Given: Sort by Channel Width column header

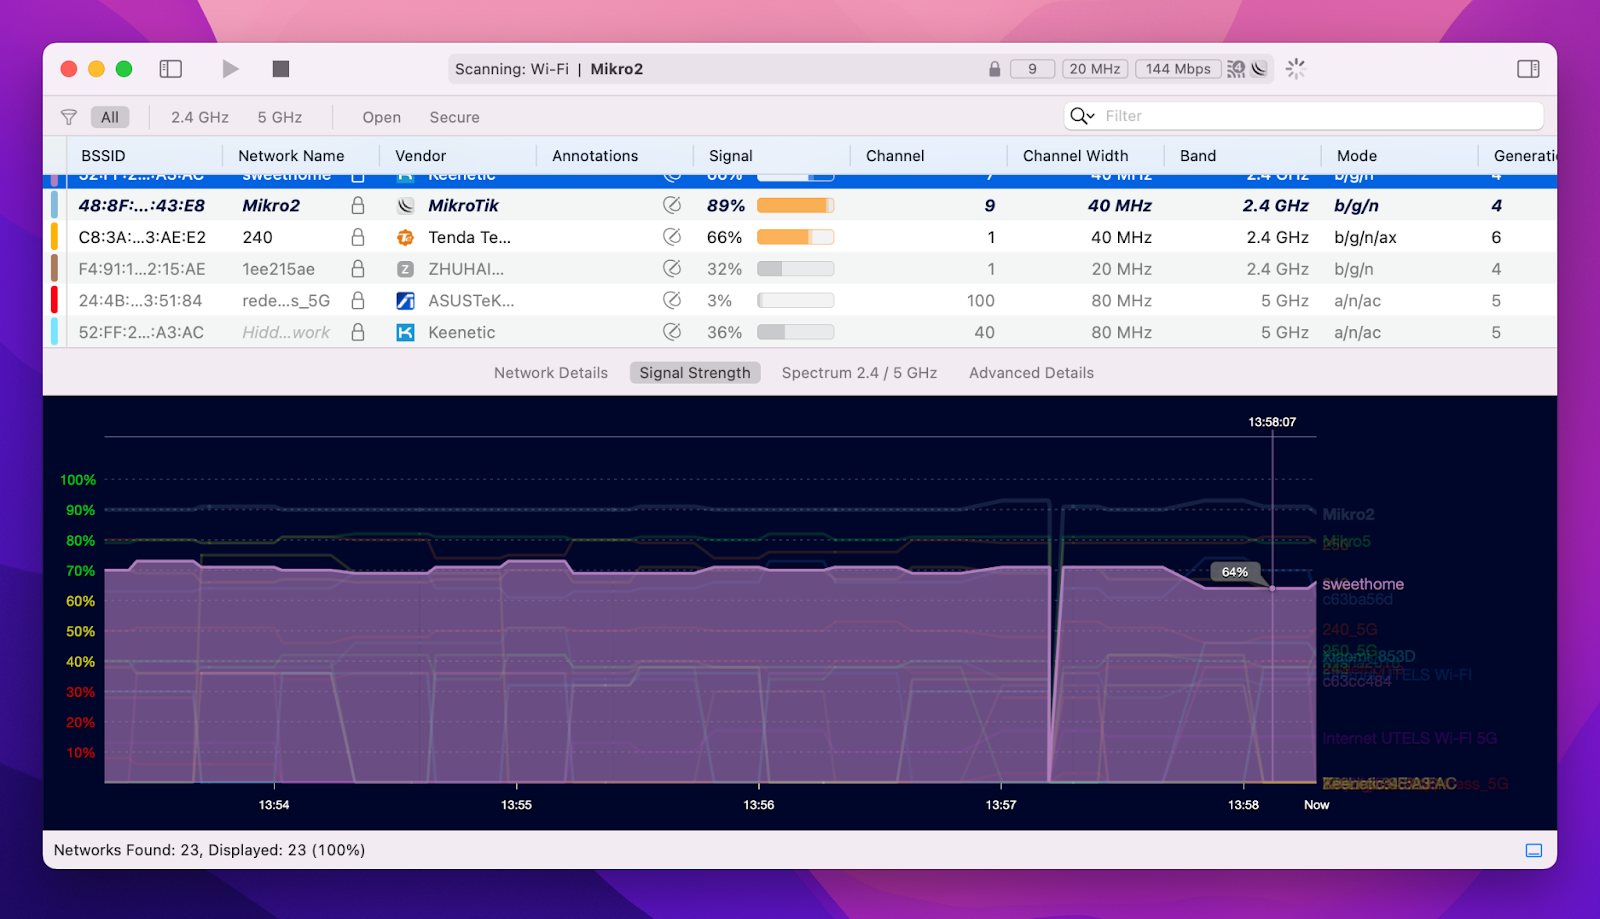Looking at the screenshot, I should (x=1076, y=156).
